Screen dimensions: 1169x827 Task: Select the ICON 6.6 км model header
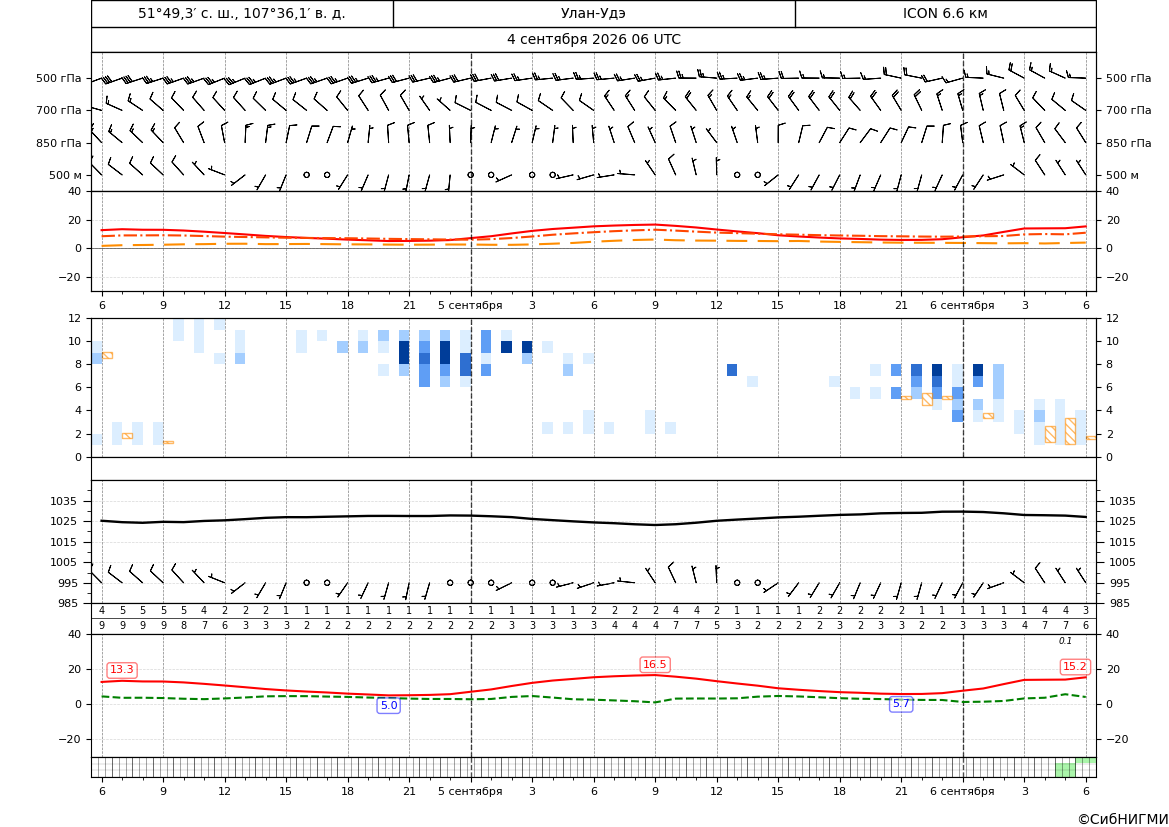[945, 13]
